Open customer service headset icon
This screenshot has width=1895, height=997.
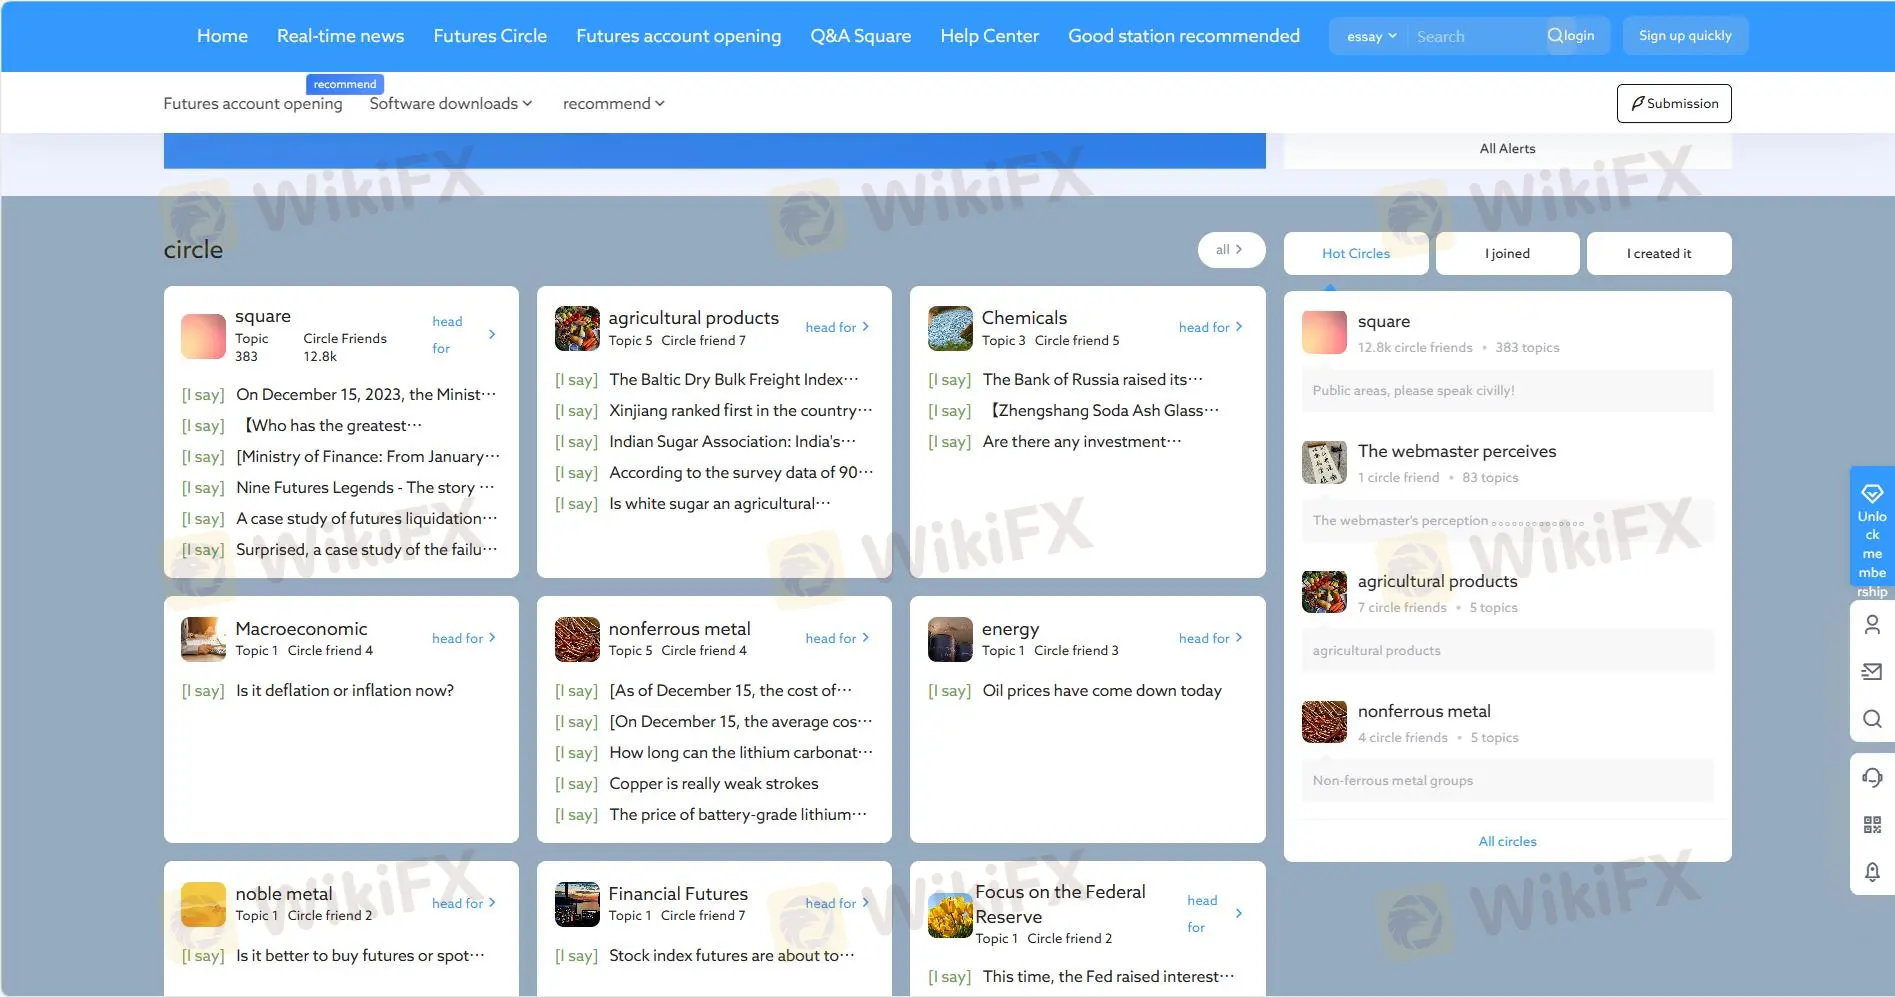coord(1872,777)
